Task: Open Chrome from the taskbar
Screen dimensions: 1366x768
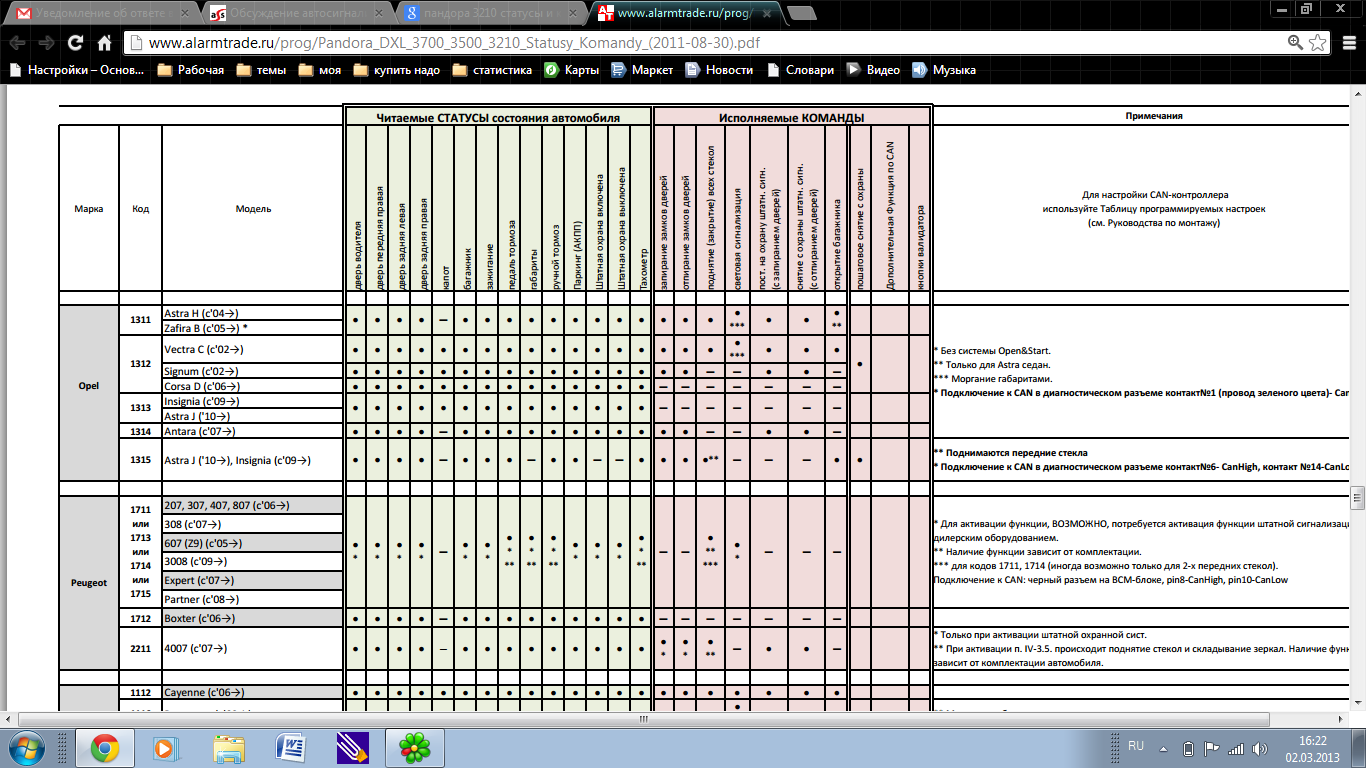Action: pyautogui.click(x=106, y=748)
